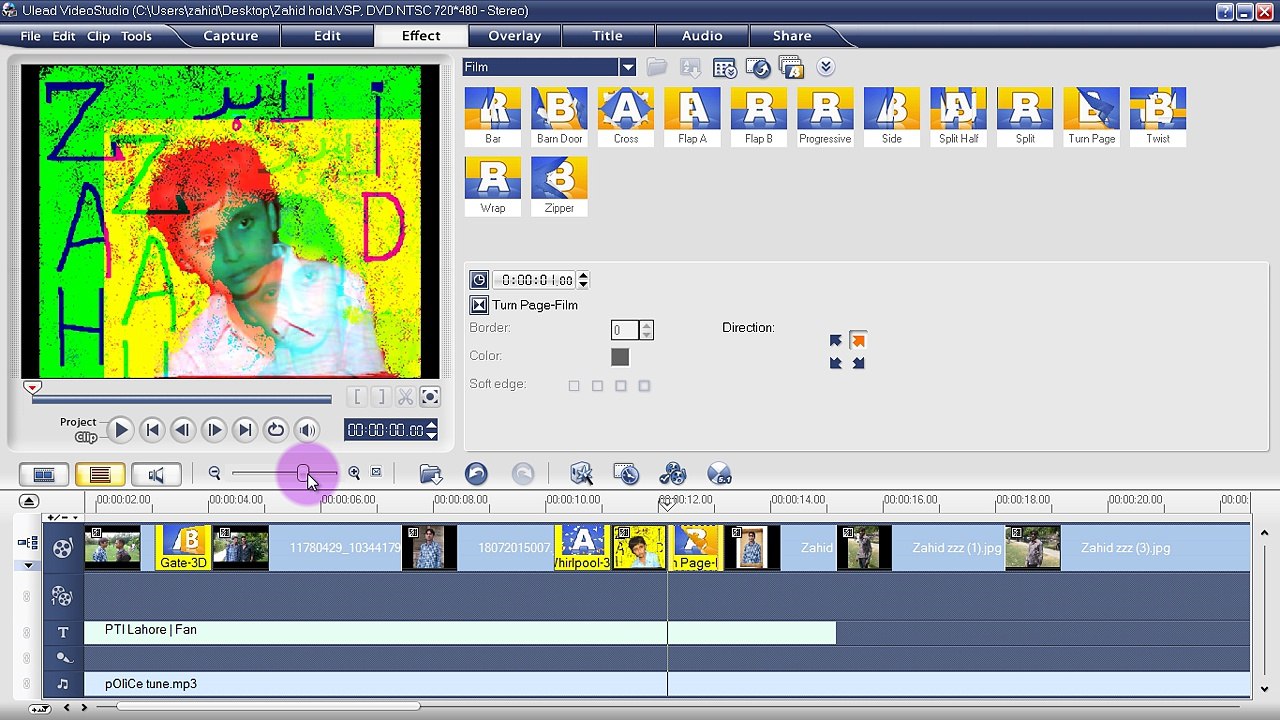Set direction to top-right arrow
Image resolution: width=1280 pixels, height=720 pixels.
point(858,341)
